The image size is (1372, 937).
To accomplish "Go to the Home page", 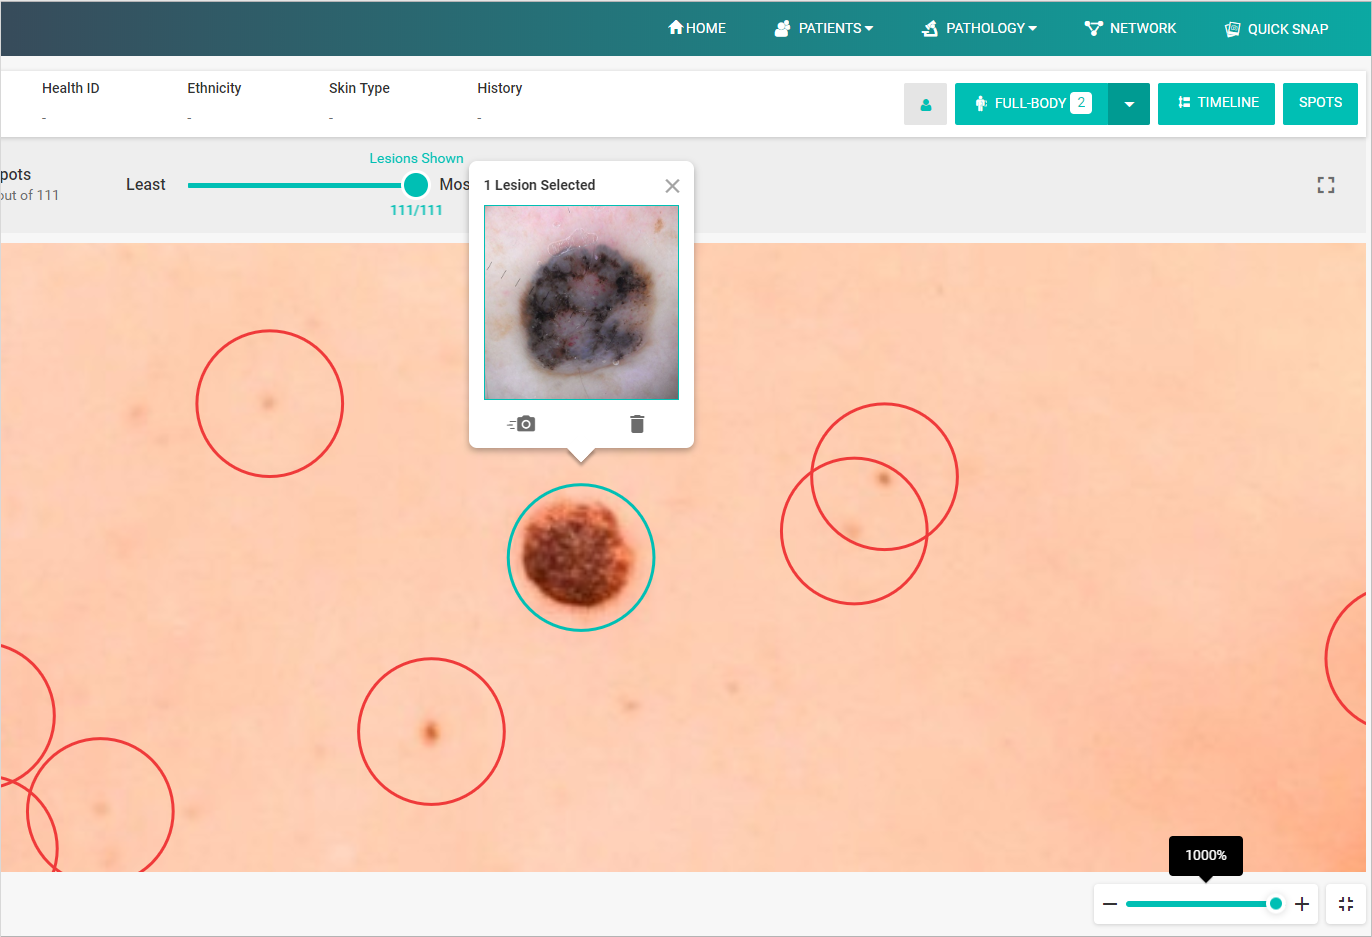I will pos(697,28).
